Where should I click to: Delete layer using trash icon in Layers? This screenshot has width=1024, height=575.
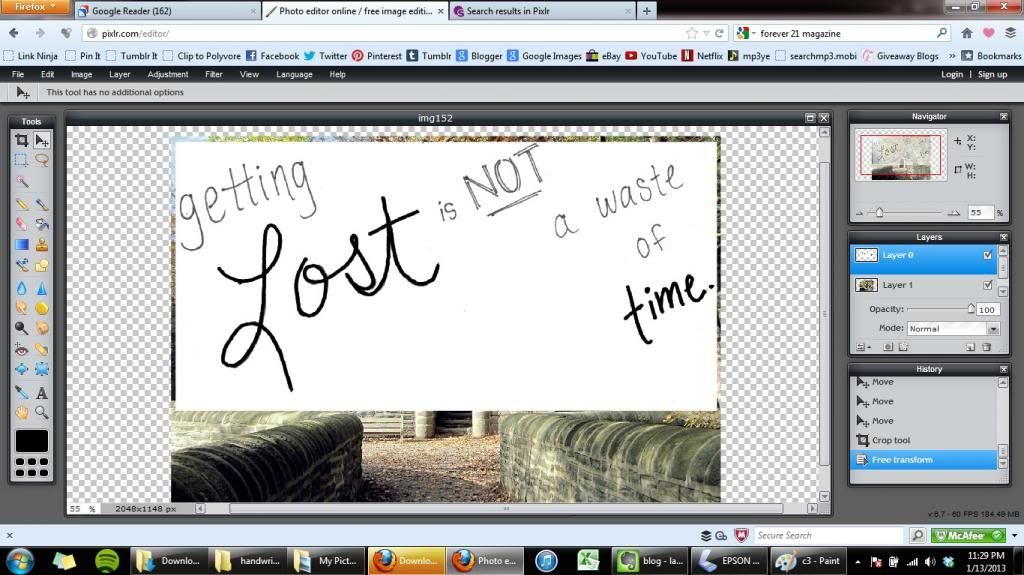click(x=987, y=347)
